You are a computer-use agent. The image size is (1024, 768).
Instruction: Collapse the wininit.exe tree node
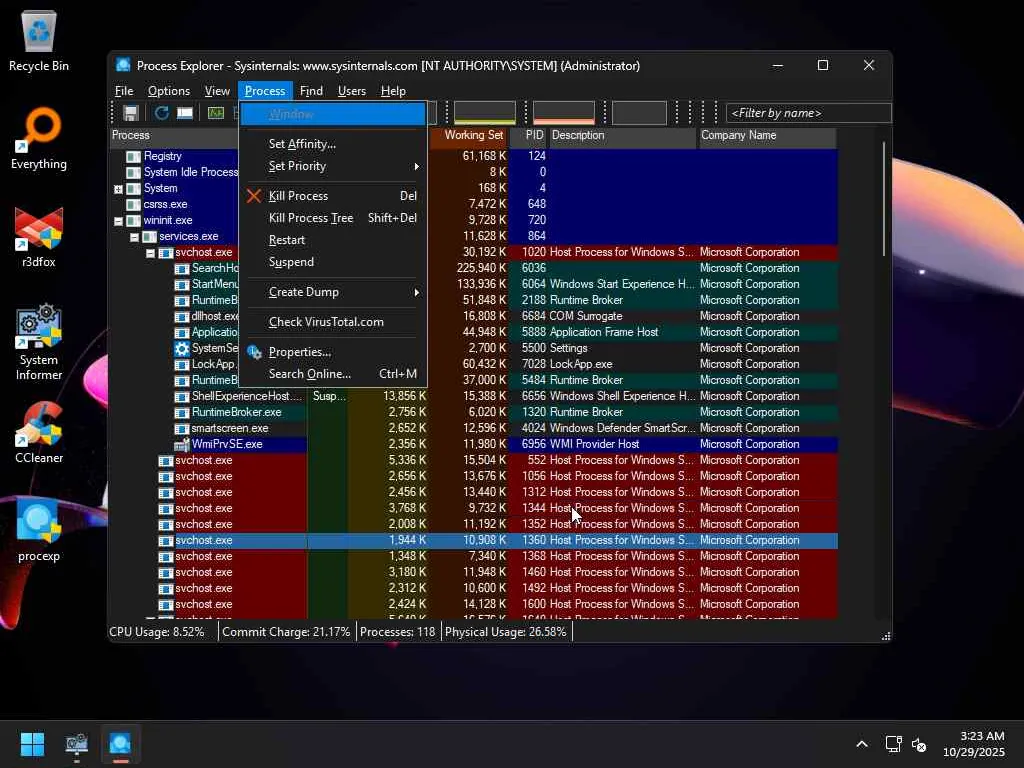(x=118, y=221)
